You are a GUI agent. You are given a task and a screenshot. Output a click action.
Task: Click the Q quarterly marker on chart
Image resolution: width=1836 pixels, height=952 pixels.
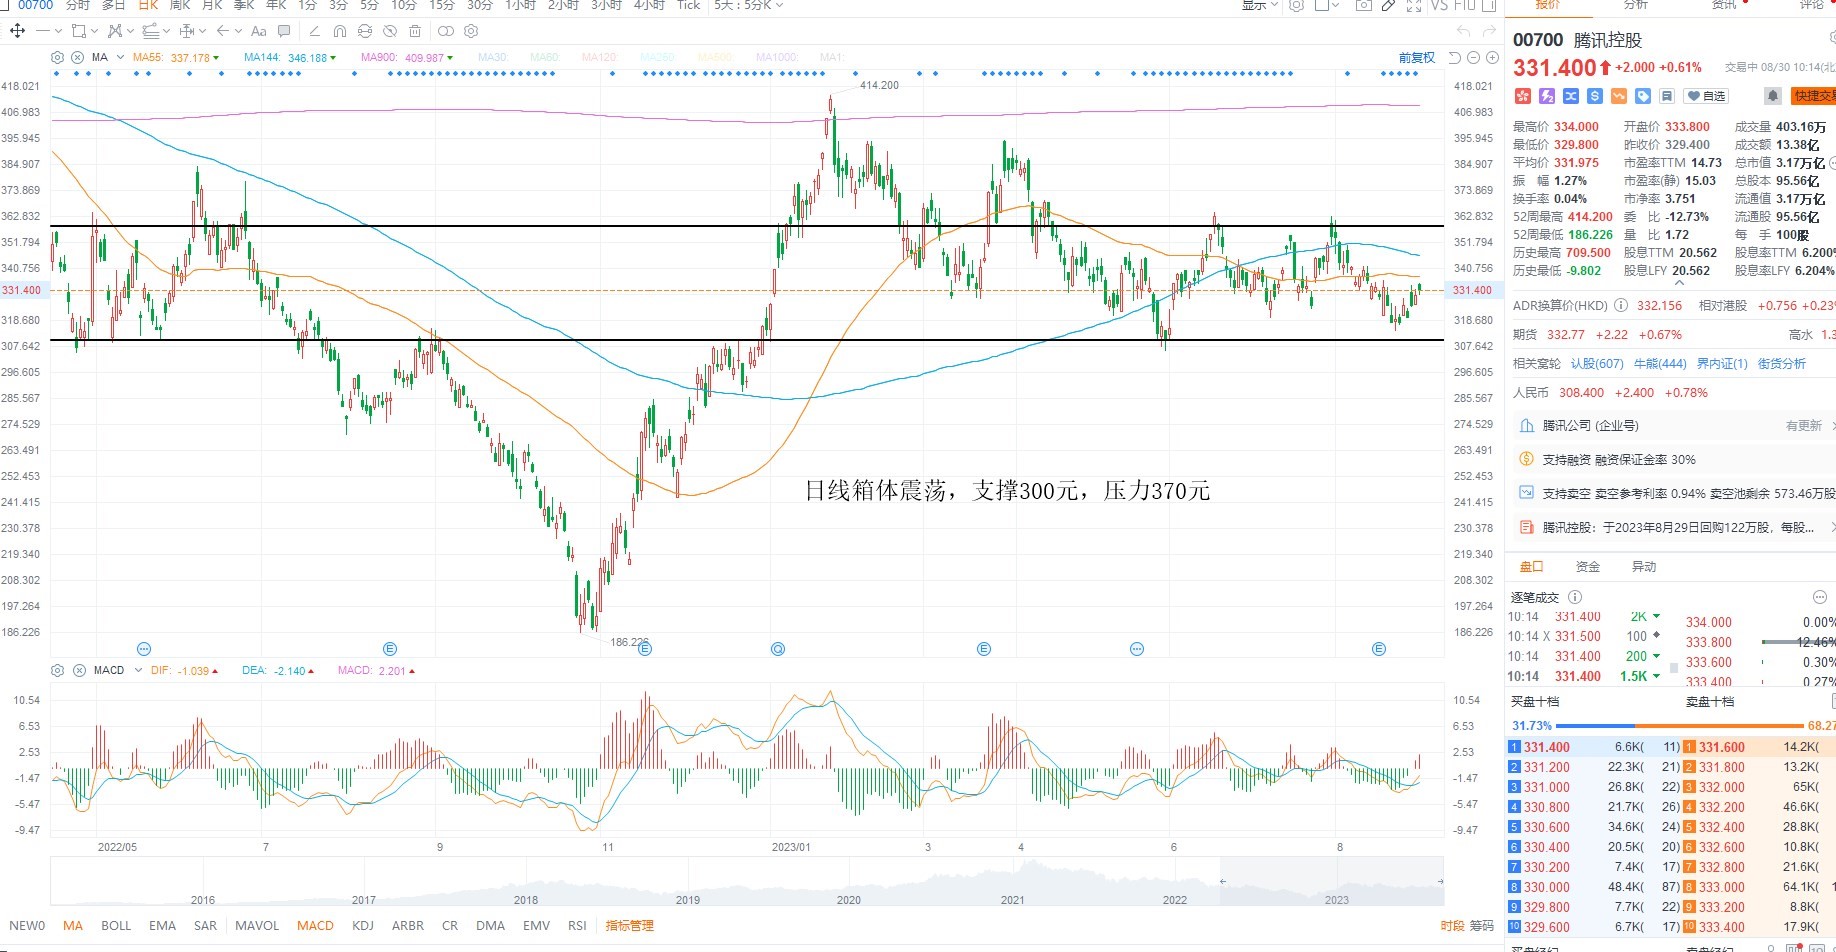pos(778,649)
